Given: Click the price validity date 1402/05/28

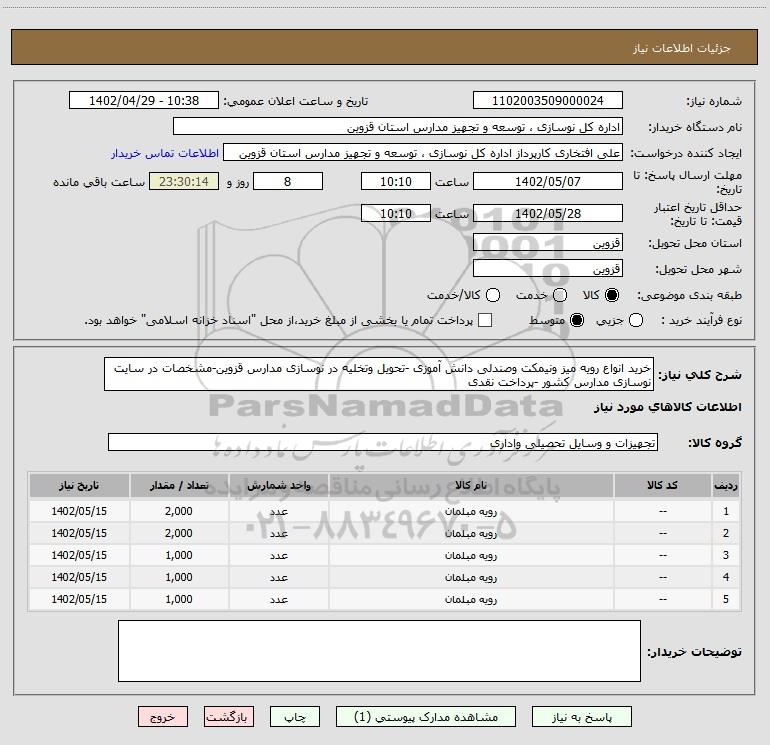Looking at the screenshot, I should point(548,213).
